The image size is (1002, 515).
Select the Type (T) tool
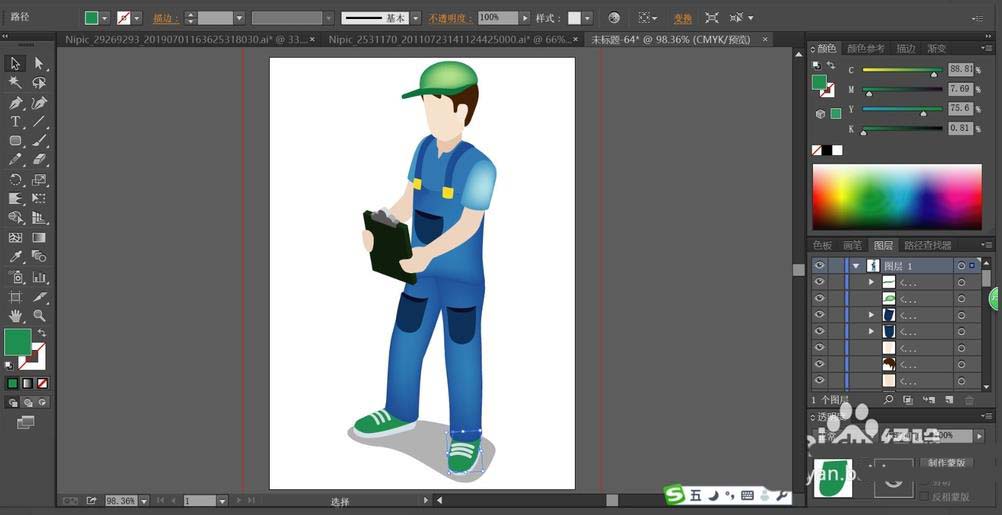point(16,121)
